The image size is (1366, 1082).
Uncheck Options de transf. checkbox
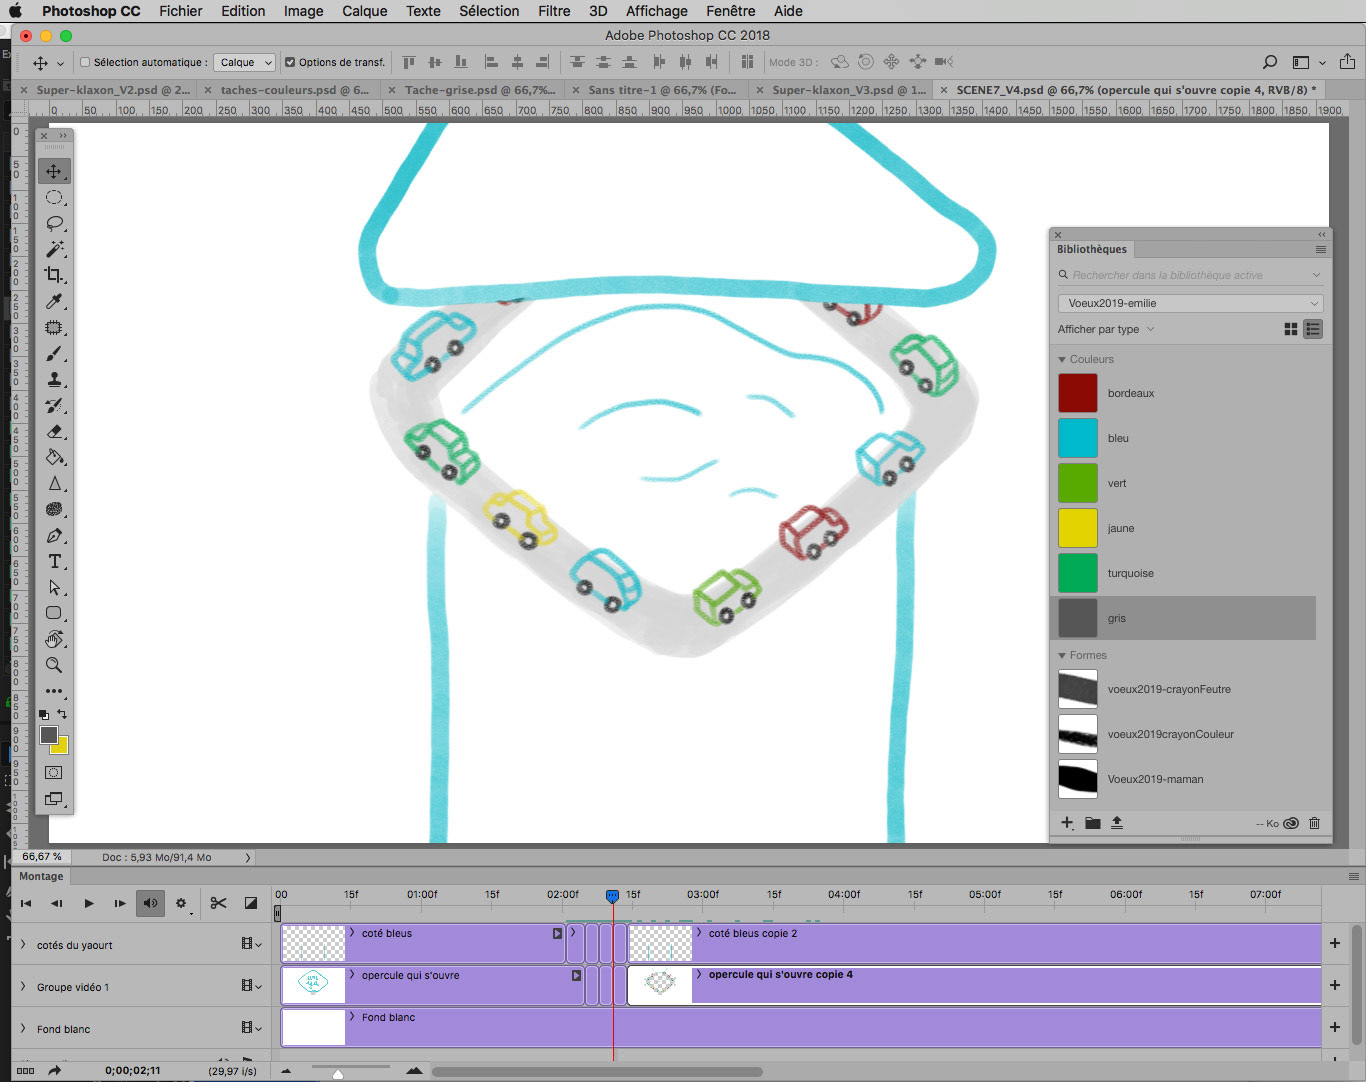(x=290, y=62)
